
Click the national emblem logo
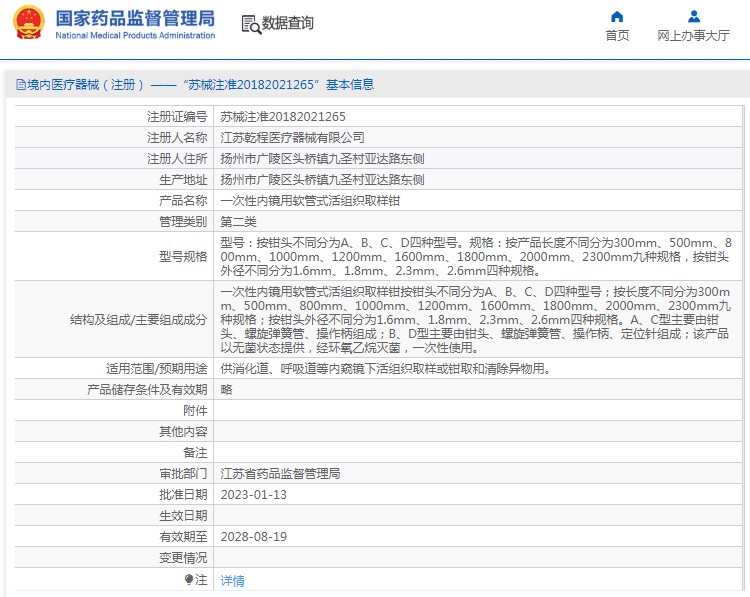tap(29, 22)
